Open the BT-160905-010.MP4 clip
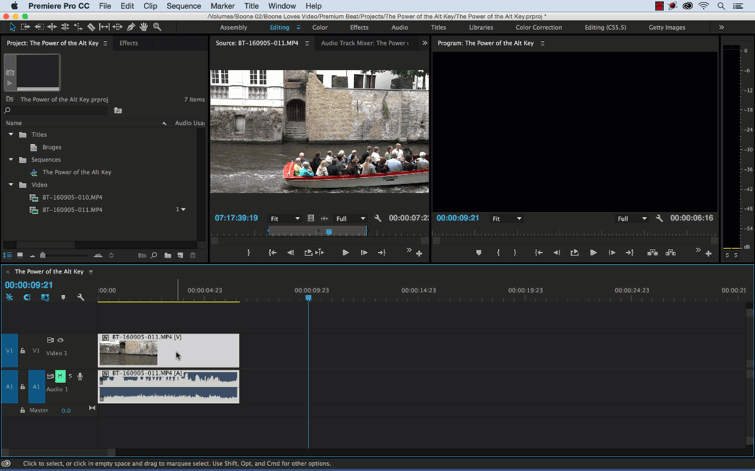The image size is (755, 471). [72, 197]
